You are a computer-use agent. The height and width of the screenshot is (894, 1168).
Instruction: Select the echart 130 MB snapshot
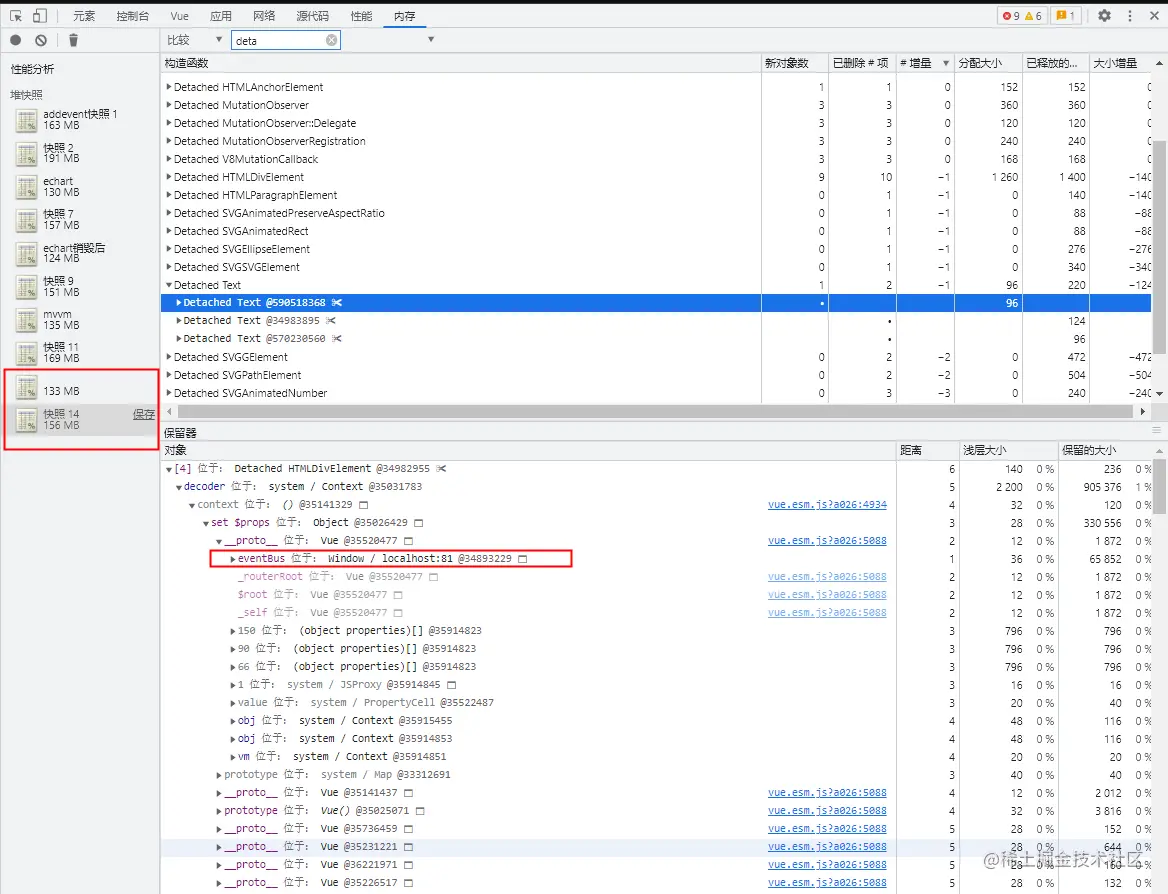coord(80,186)
